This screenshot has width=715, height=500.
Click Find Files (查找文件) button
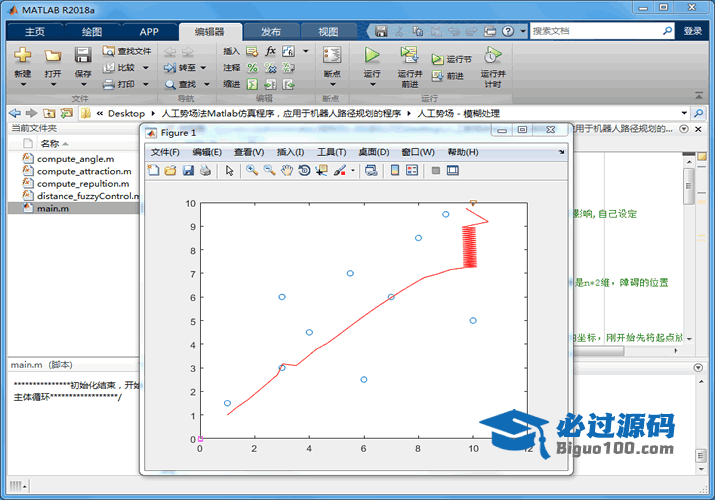point(127,51)
